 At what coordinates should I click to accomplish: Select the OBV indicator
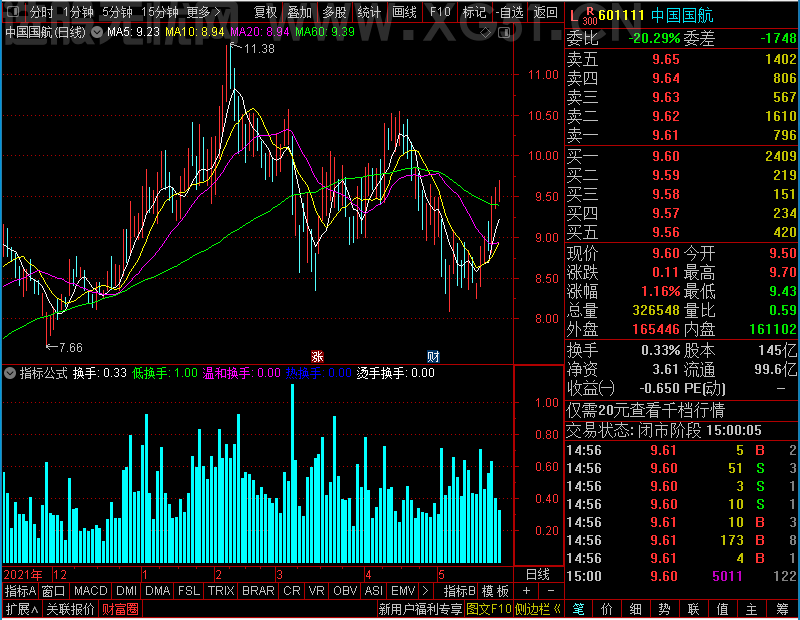pyautogui.click(x=345, y=591)
